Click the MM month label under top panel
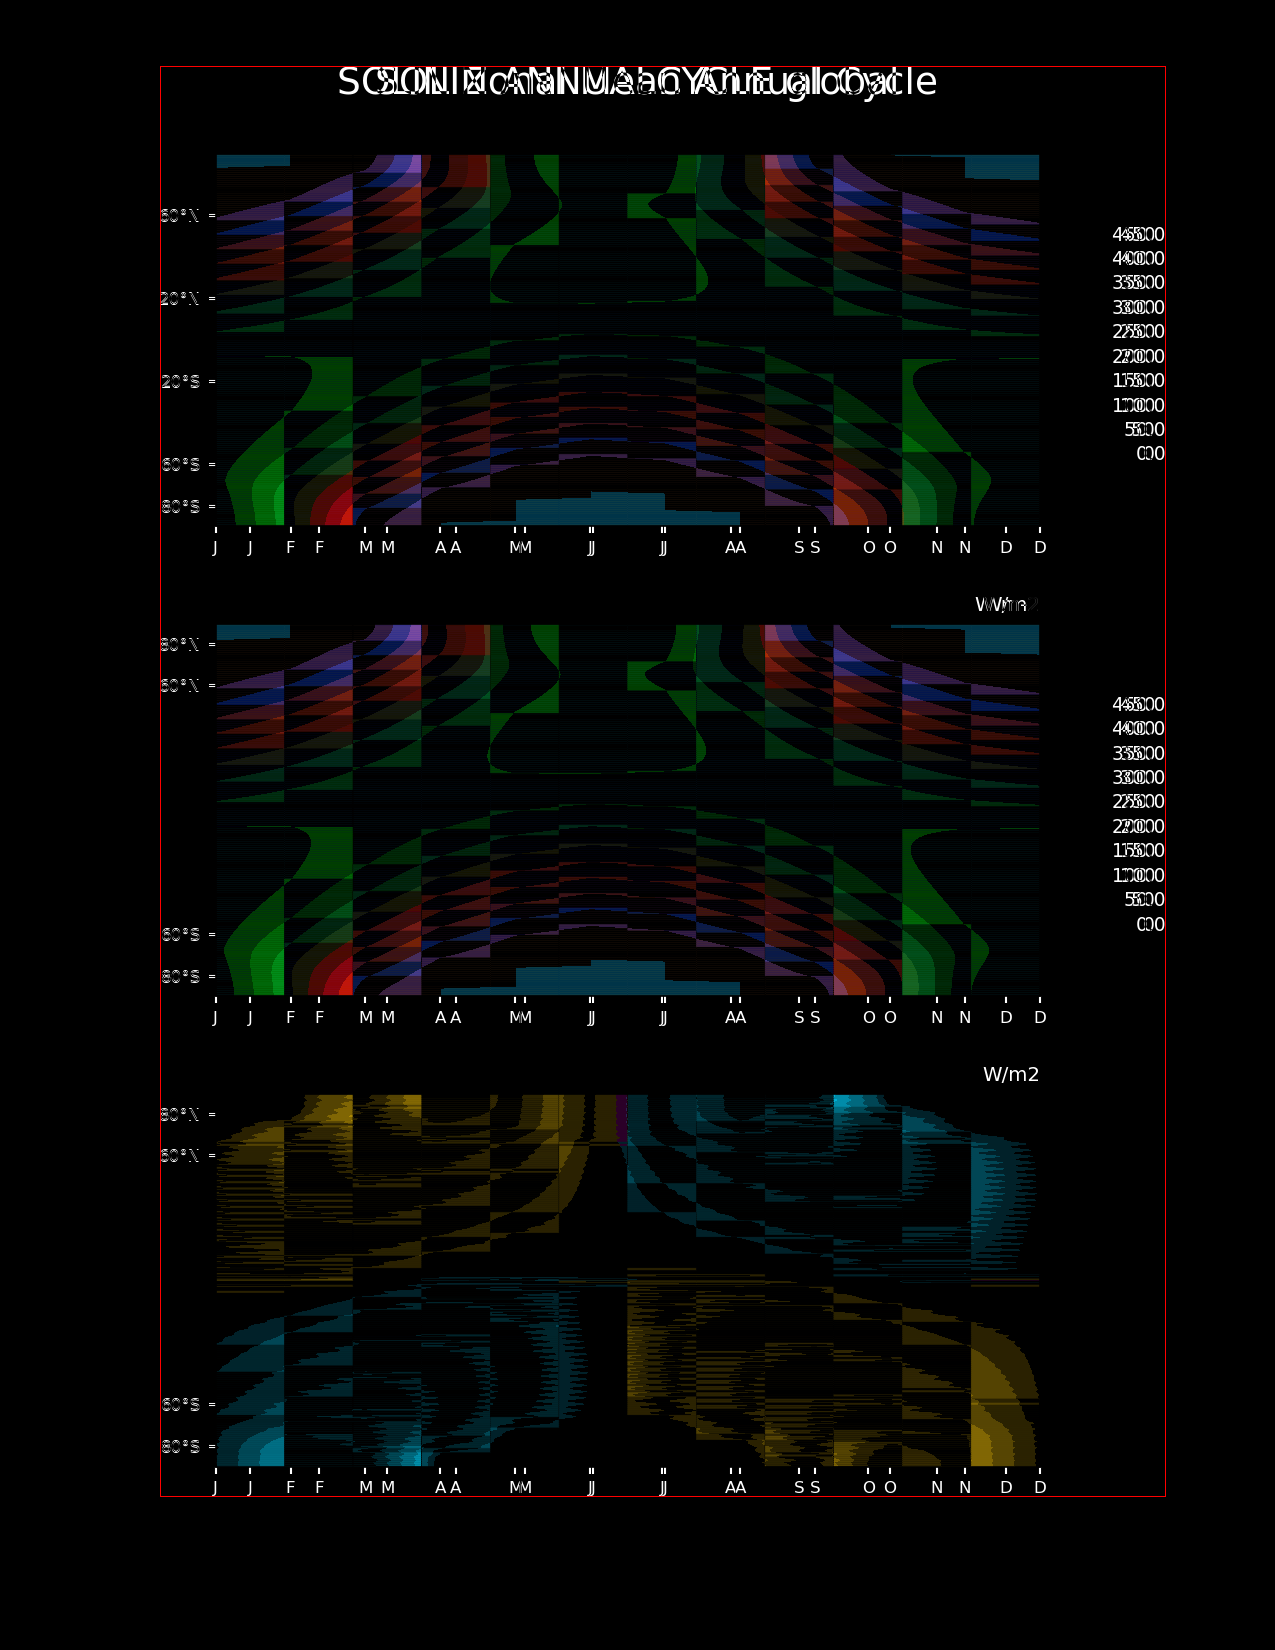The width and height of the screenshot is (1275, 1650). click(520, 547)
